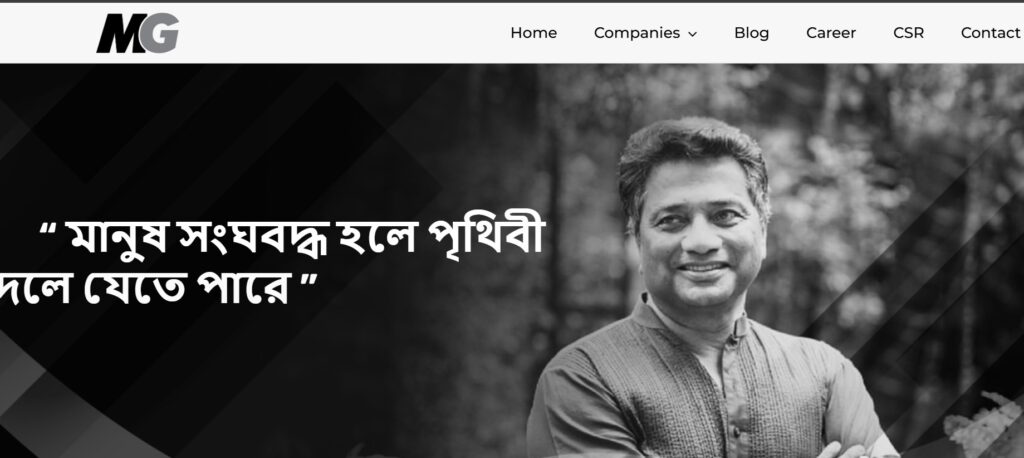Go to the Home page

click(534, 33)
